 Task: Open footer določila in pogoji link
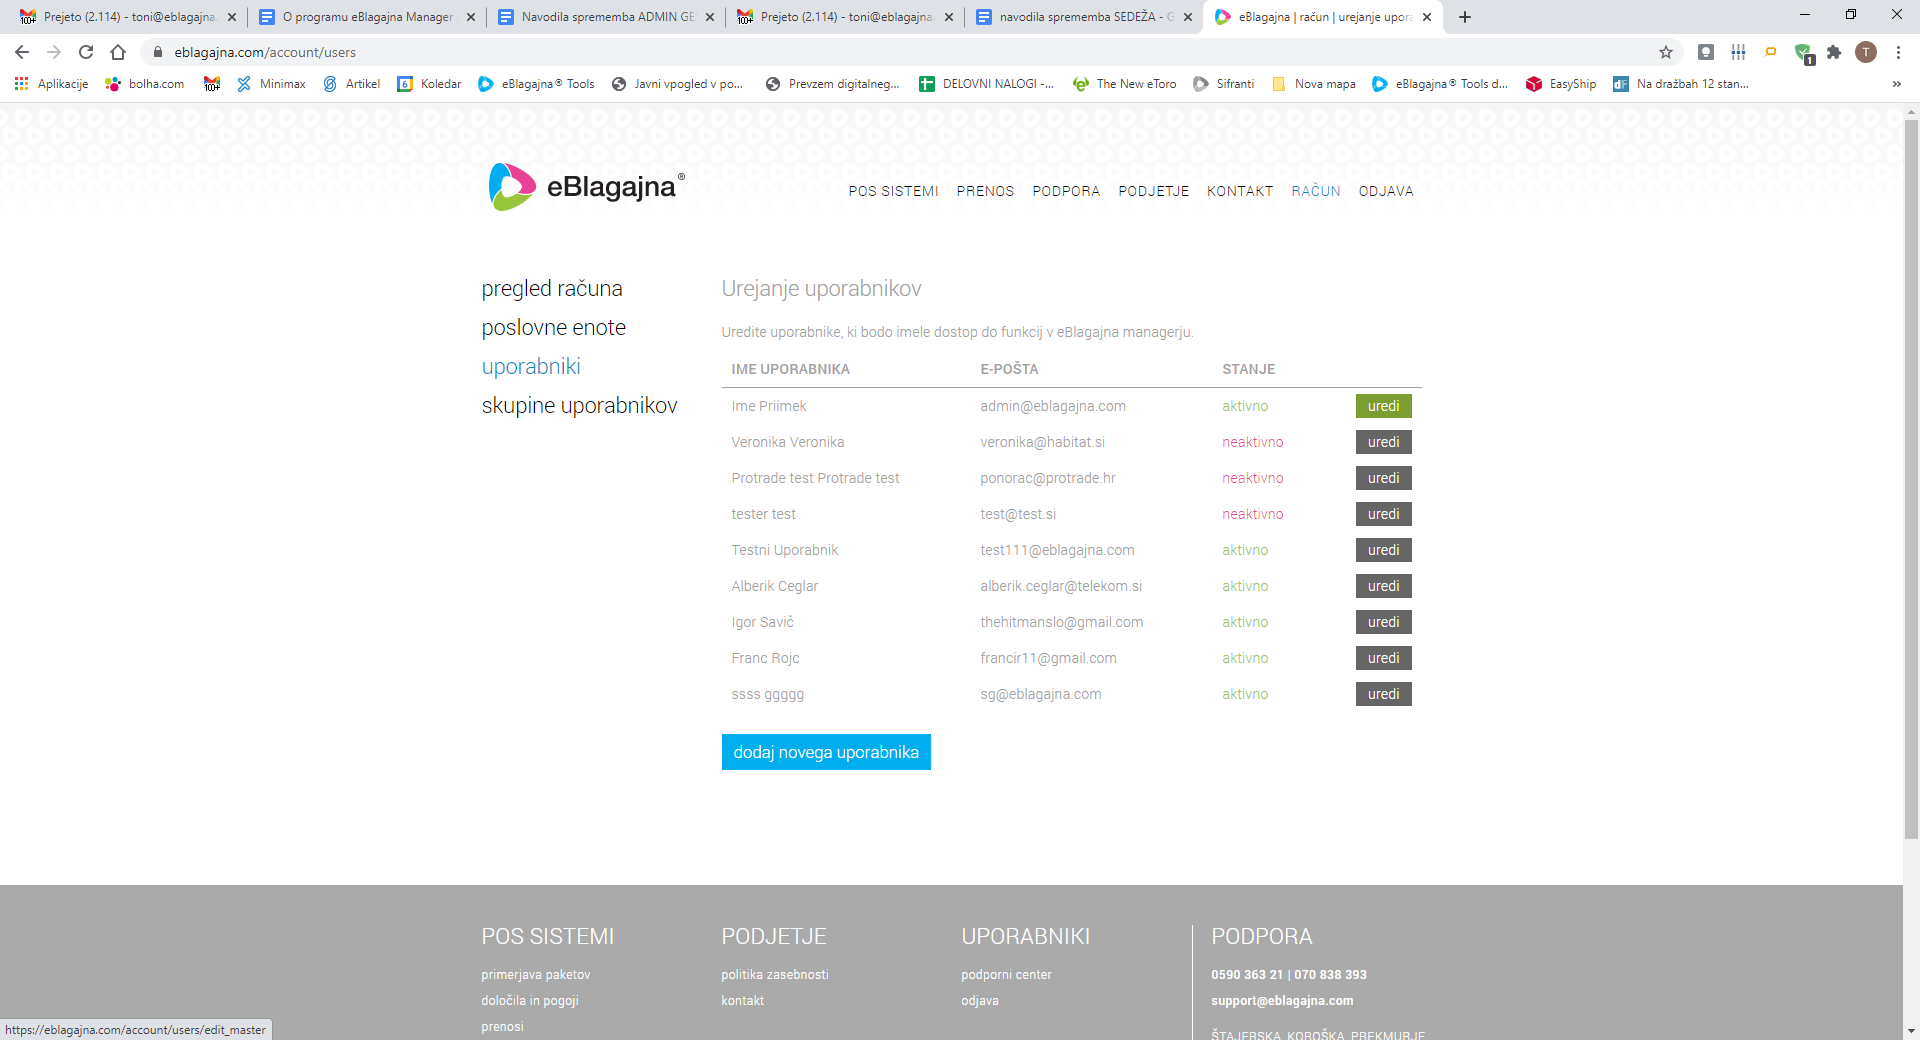point(530,1001)
